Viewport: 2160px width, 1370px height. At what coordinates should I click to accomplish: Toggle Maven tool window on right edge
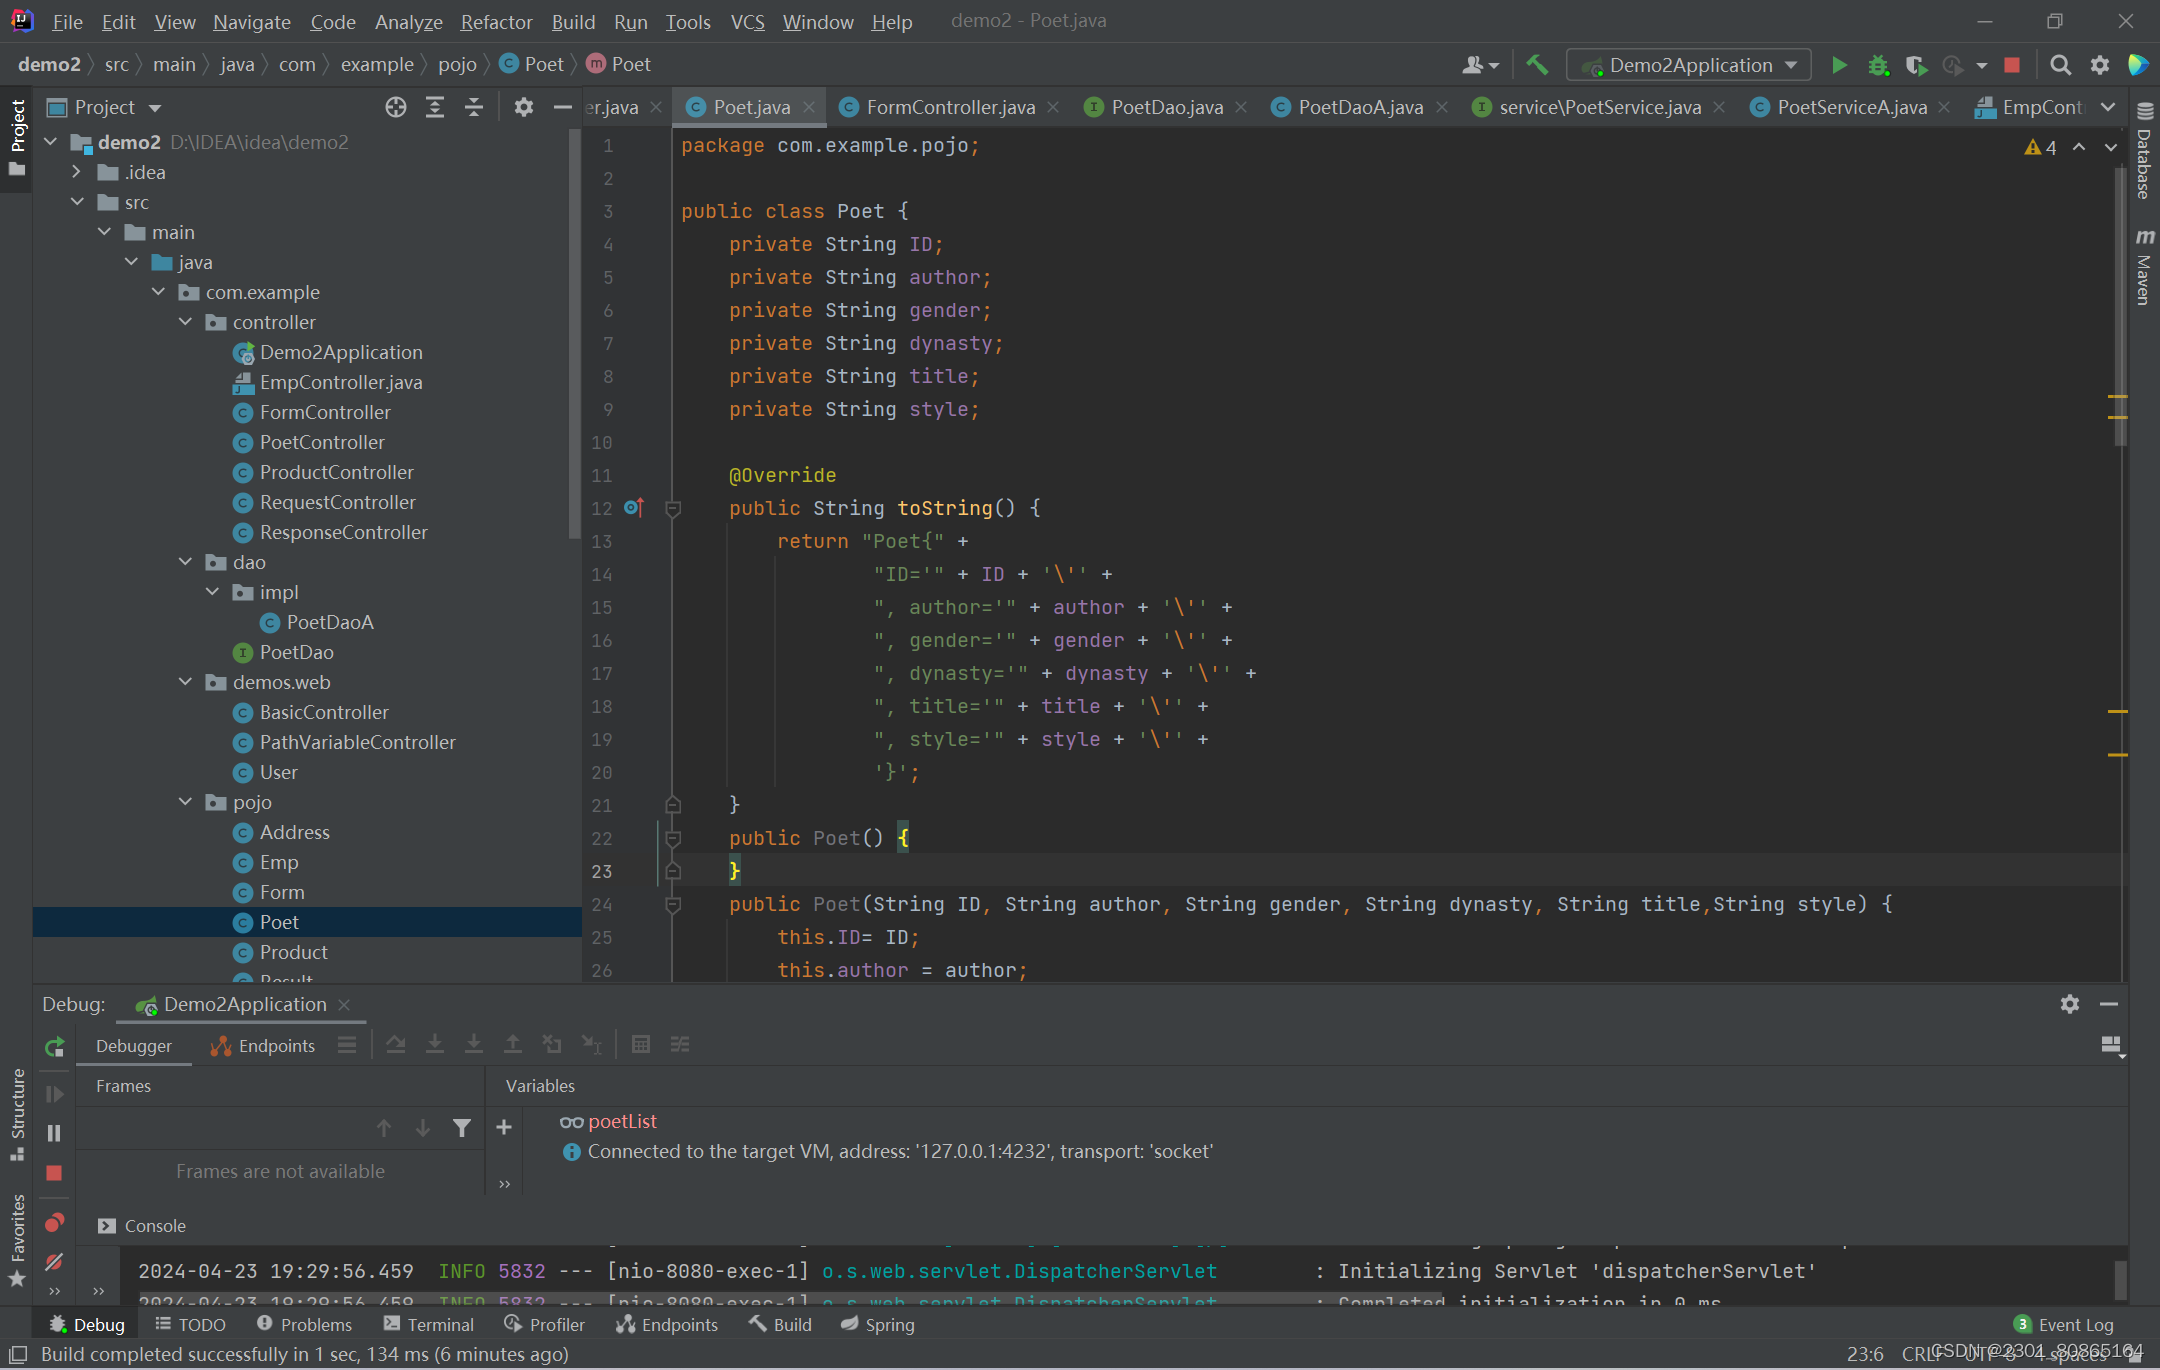pyautogui.click(x=2144, y=267)
